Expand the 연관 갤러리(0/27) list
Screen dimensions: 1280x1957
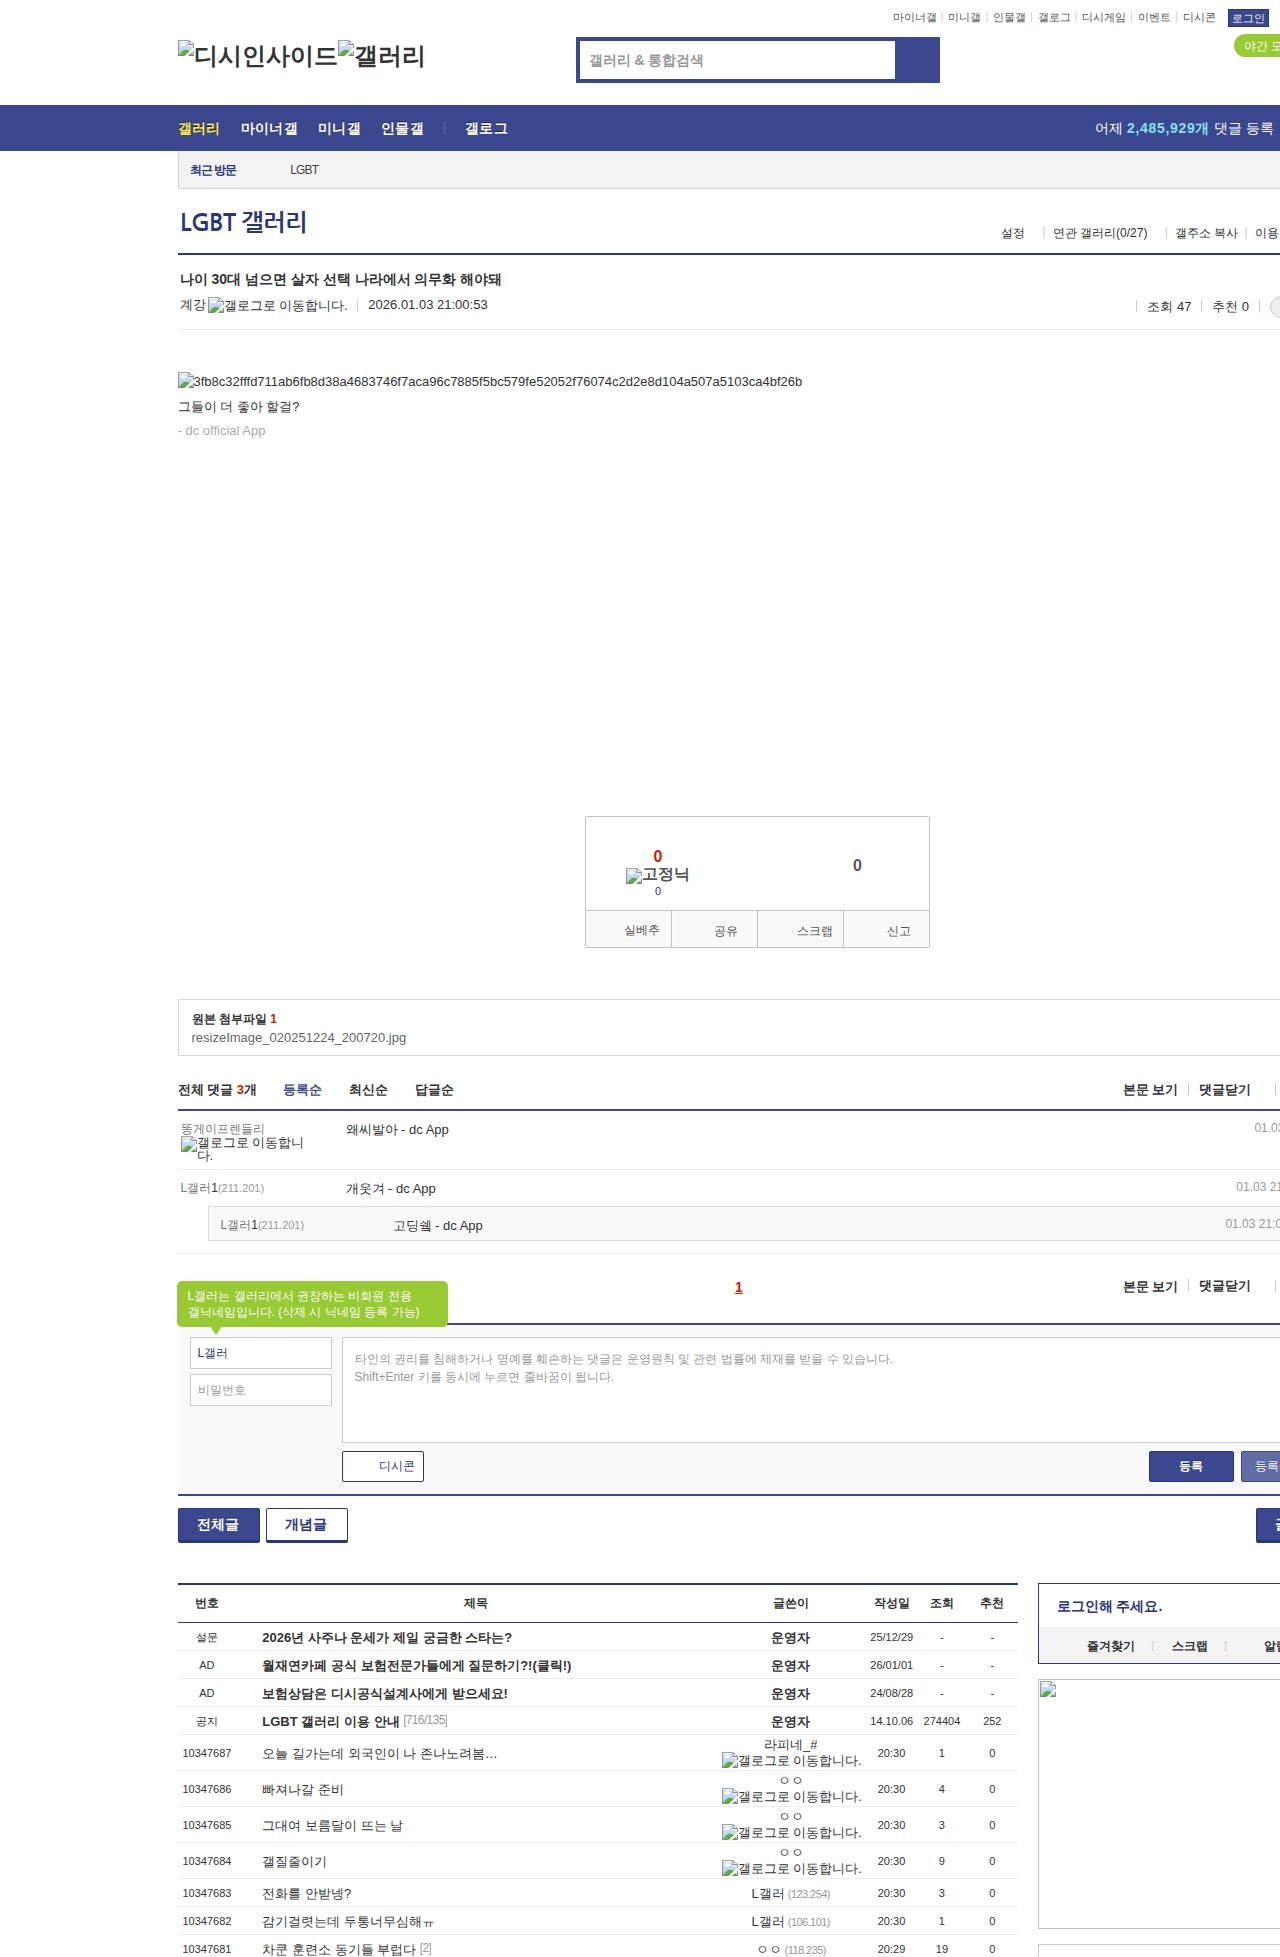click(x=1099, y=233)
